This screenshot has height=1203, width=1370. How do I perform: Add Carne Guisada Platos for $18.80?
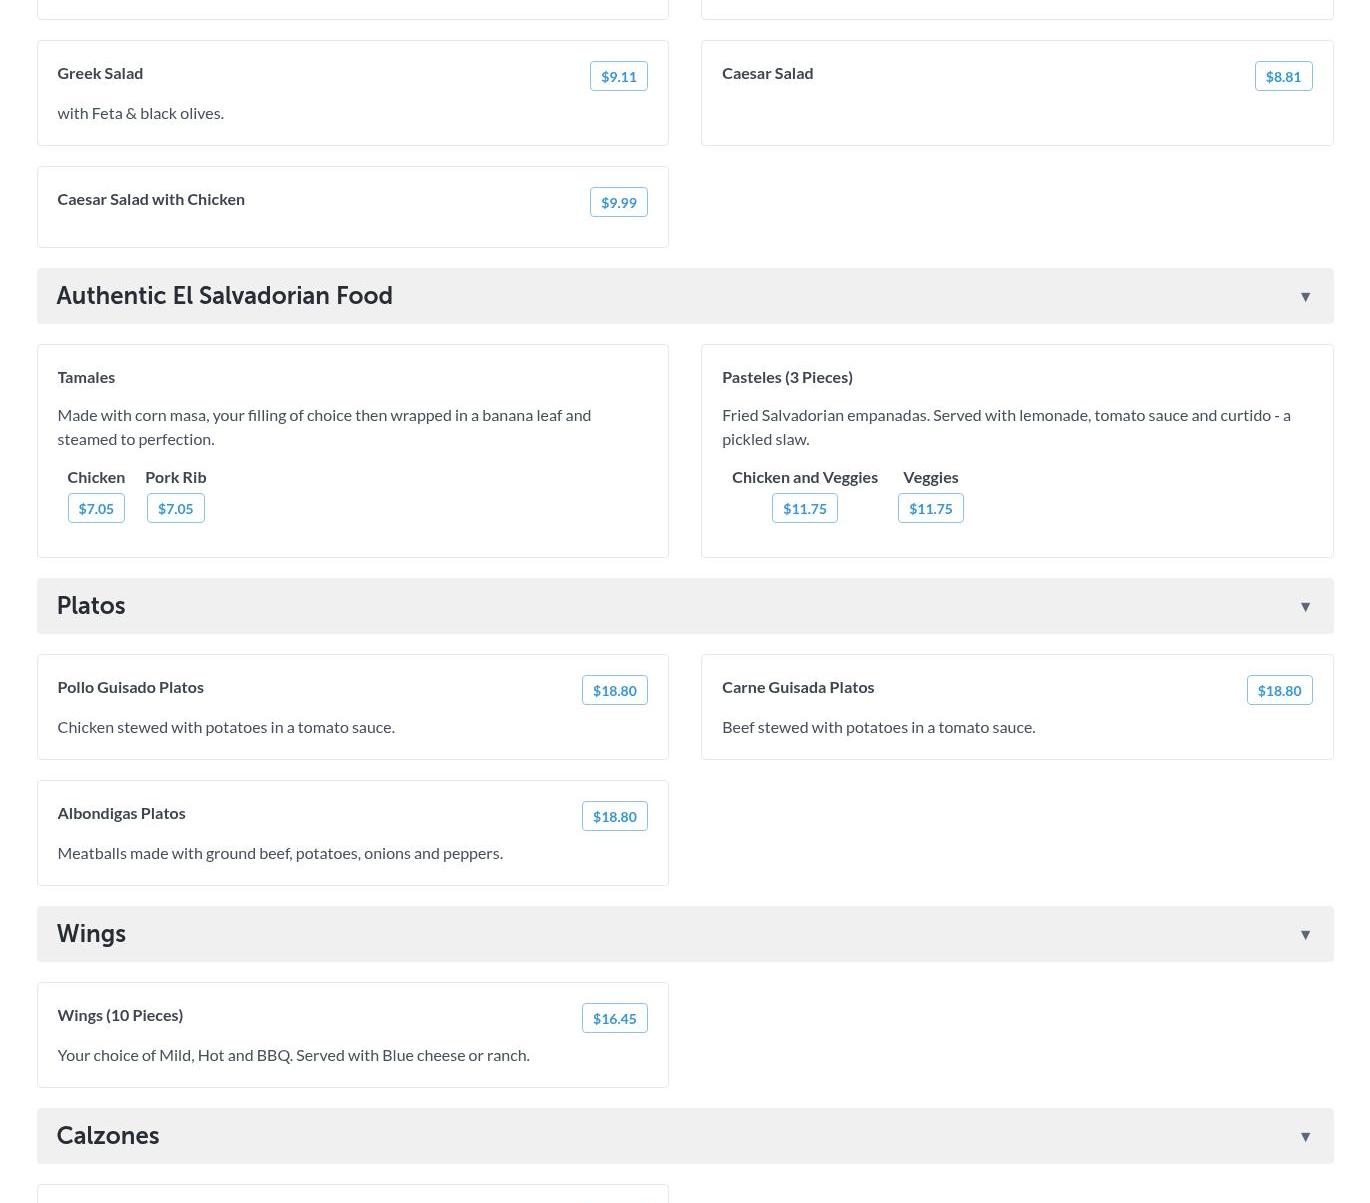coord(1279,691)
